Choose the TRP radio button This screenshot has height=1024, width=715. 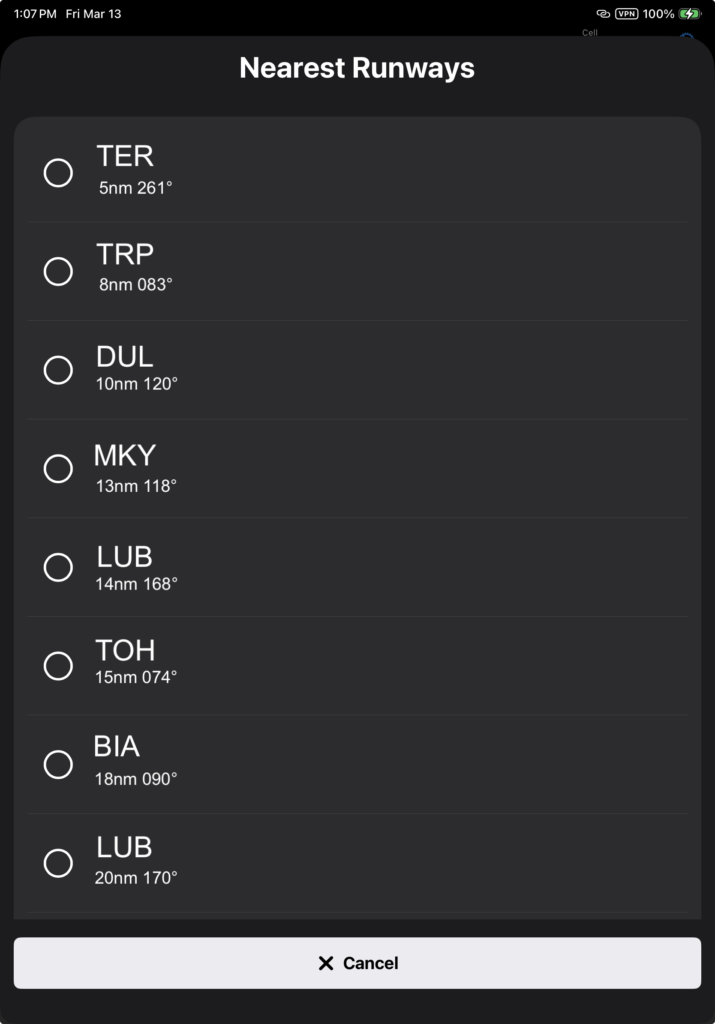[58, 271]
